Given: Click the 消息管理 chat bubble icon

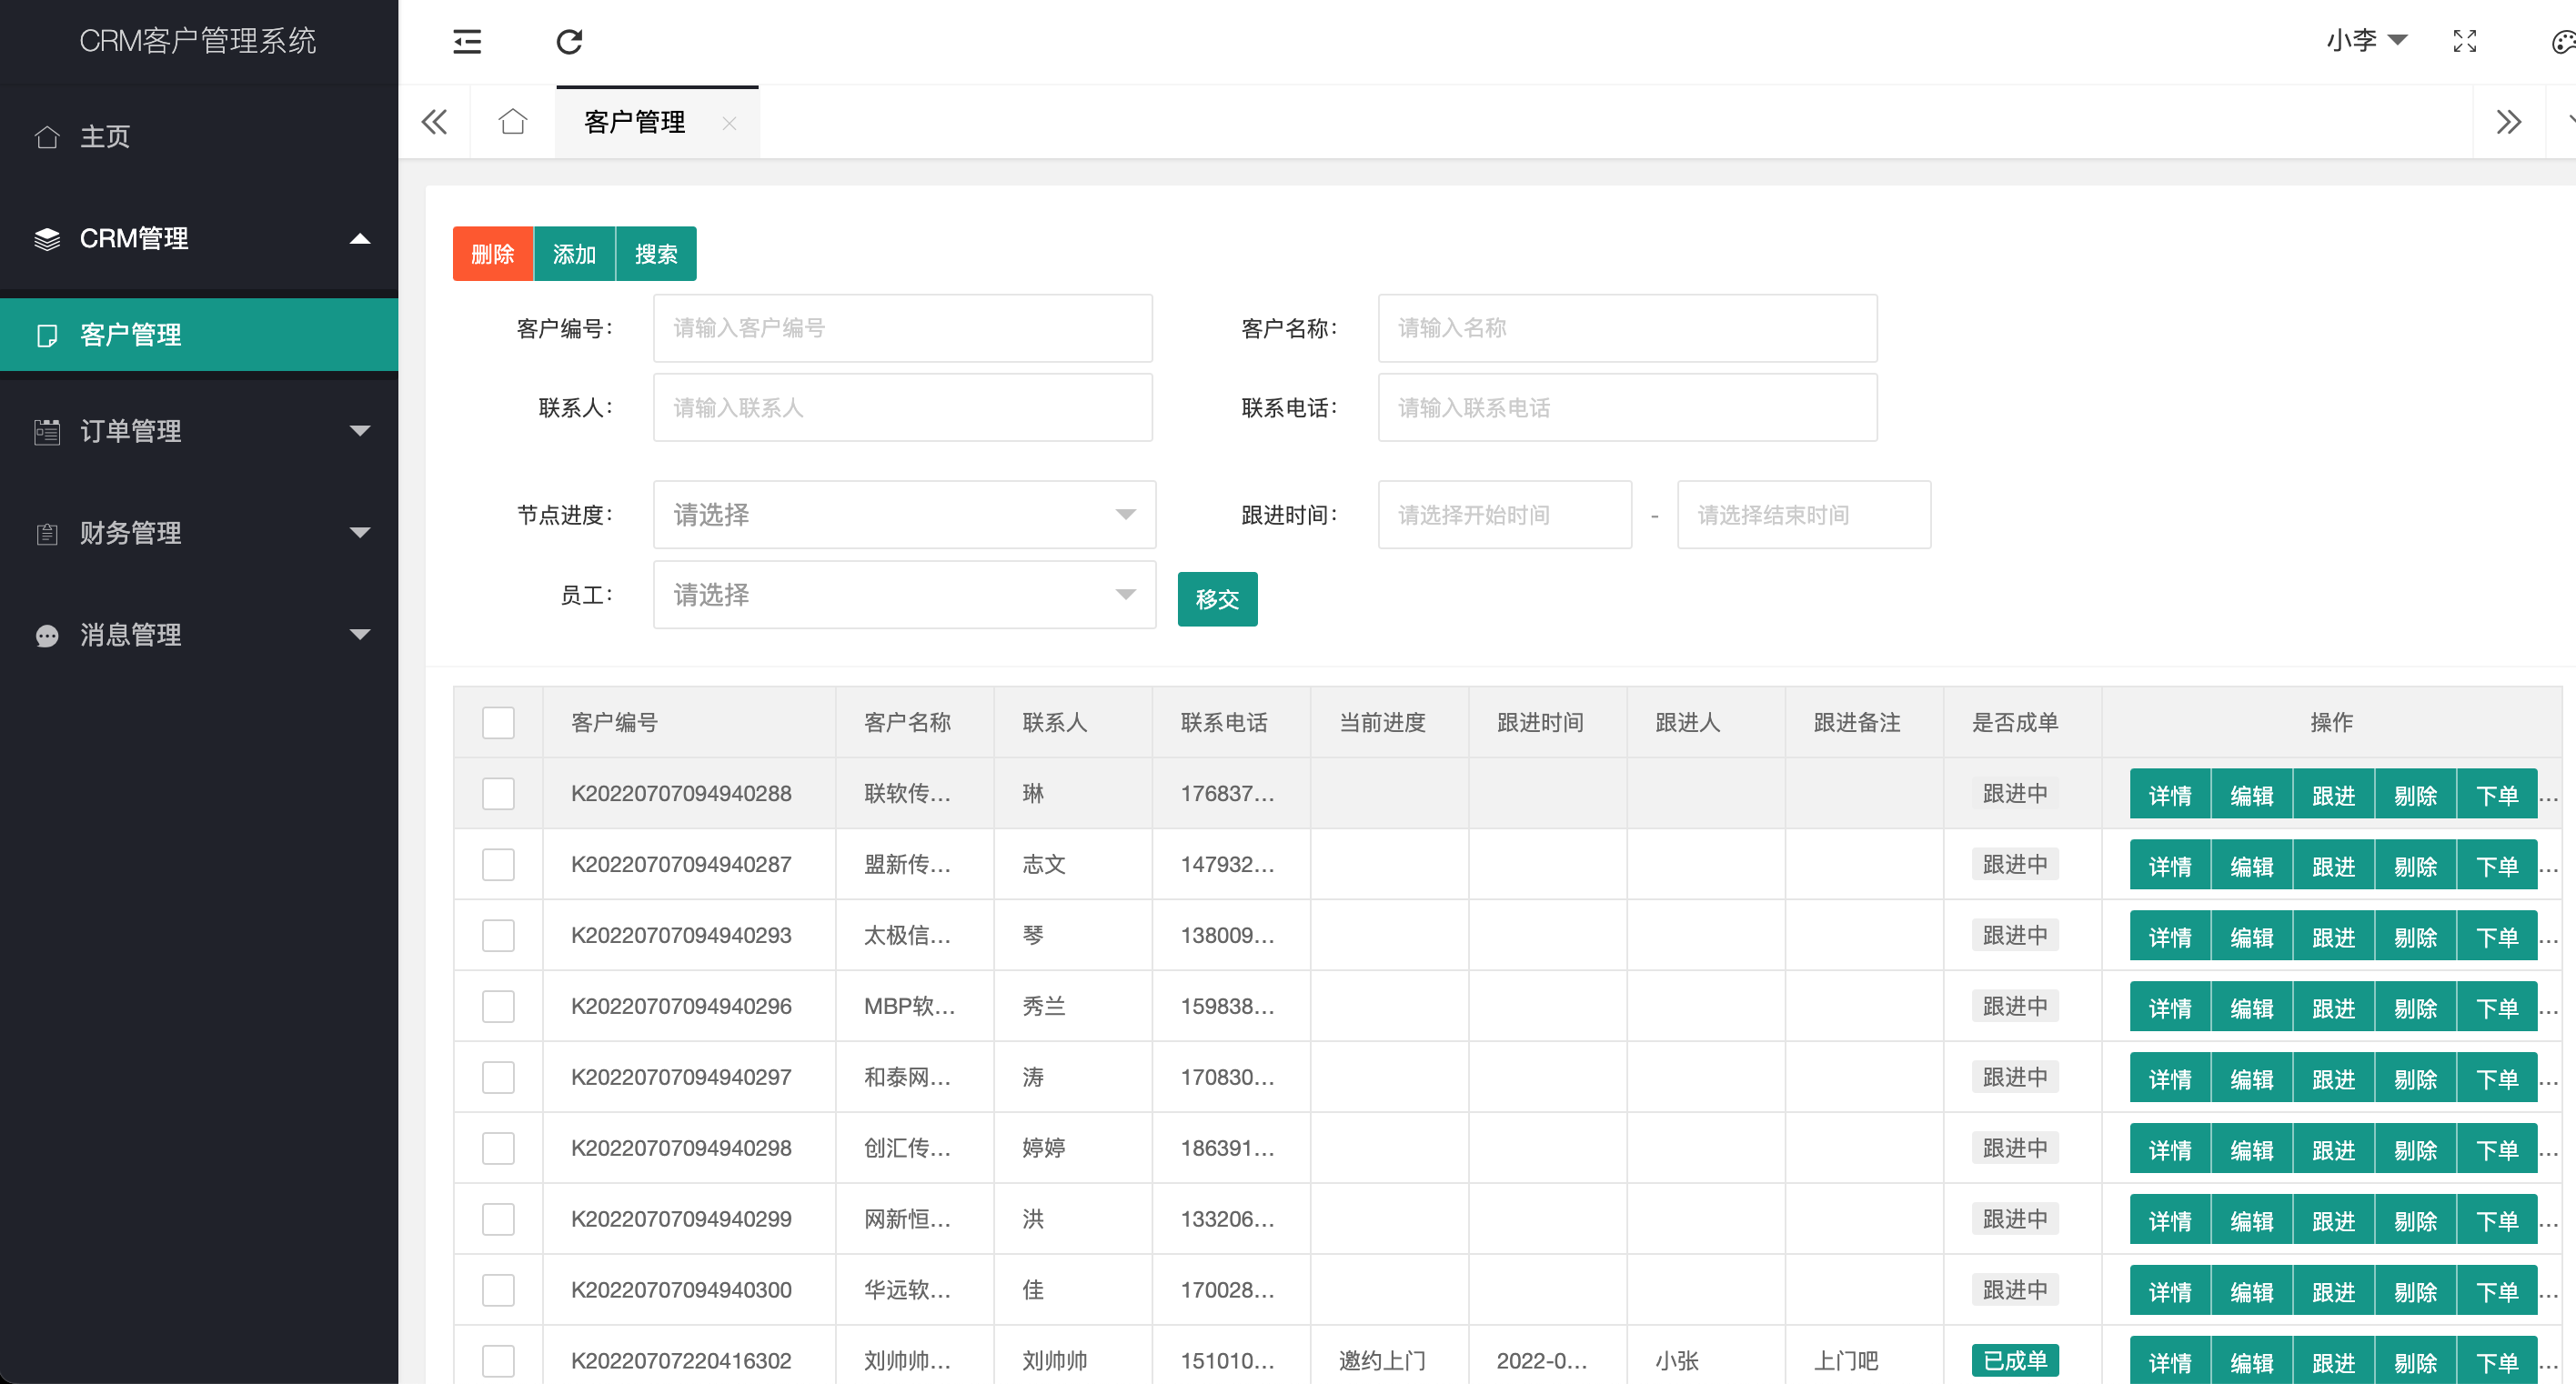Looking at the screenshot, I should tap(47, 636).
